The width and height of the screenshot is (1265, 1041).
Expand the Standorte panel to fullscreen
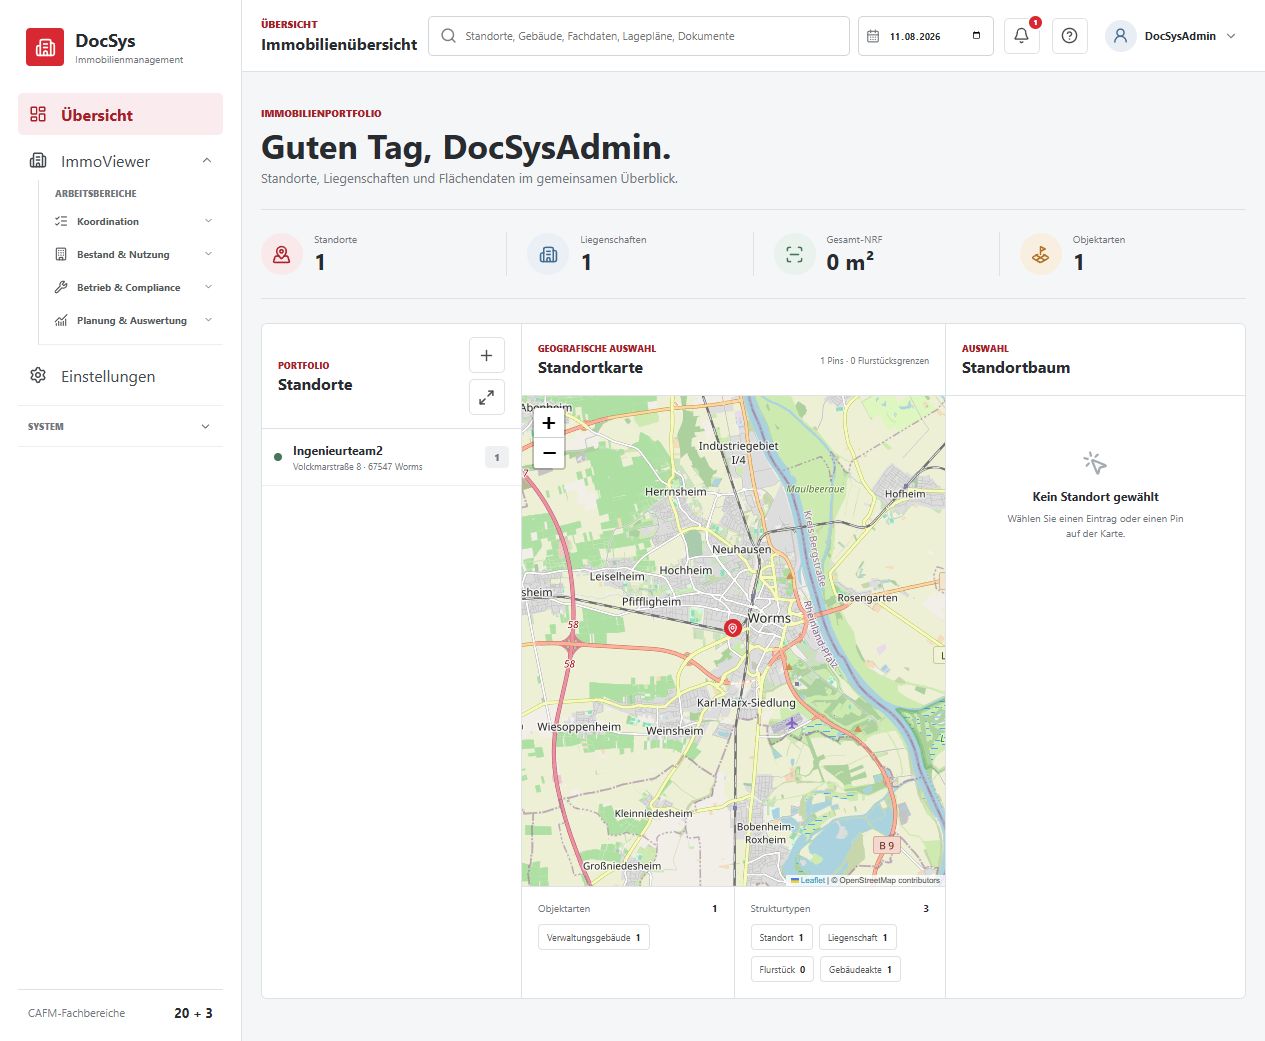pos(486,397)
